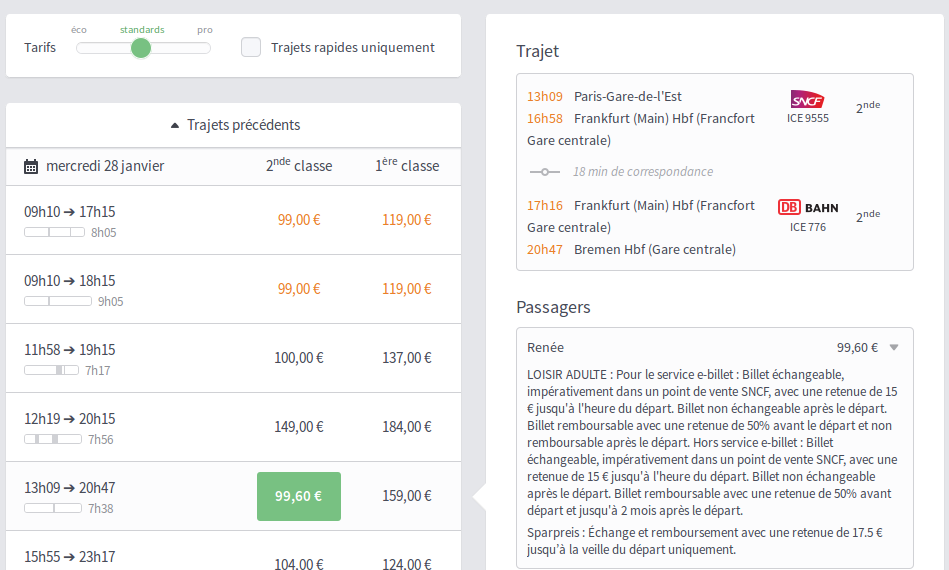The width and height of the screenshot is (949, 570).
Task: Choose 137,00 € first class fare
Action: [x=407, y=358]
